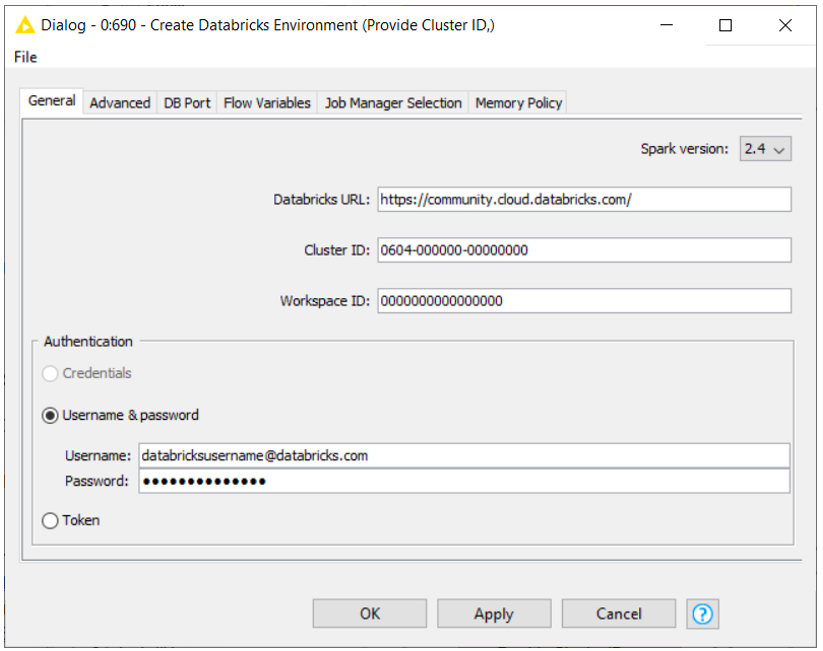Switch to the General tab
Image resolution: width=823 pixels, height=651 pixels.
click(x=52, y=101)
